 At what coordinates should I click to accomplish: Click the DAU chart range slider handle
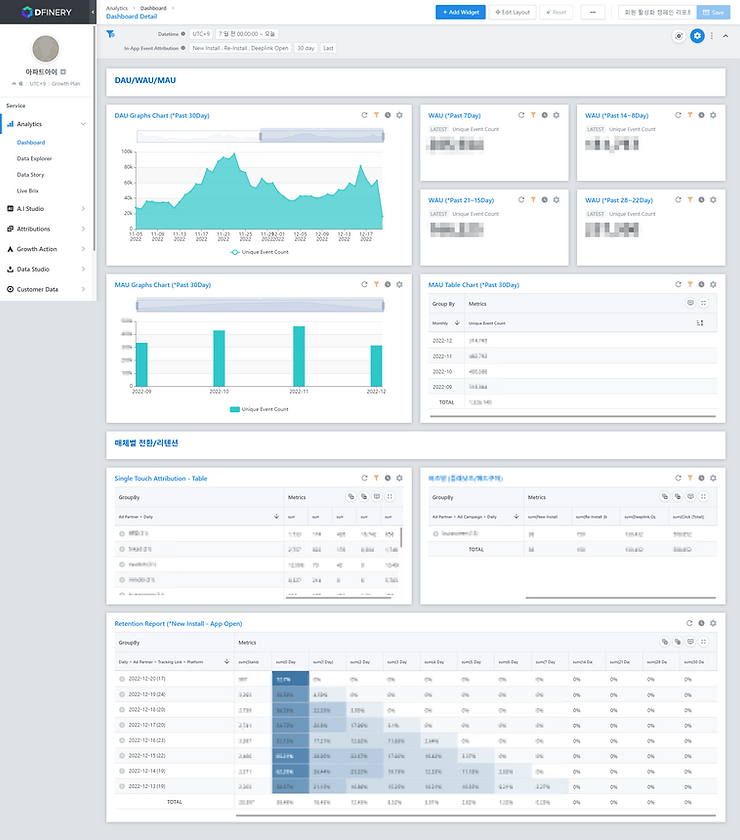pos(260,137)
